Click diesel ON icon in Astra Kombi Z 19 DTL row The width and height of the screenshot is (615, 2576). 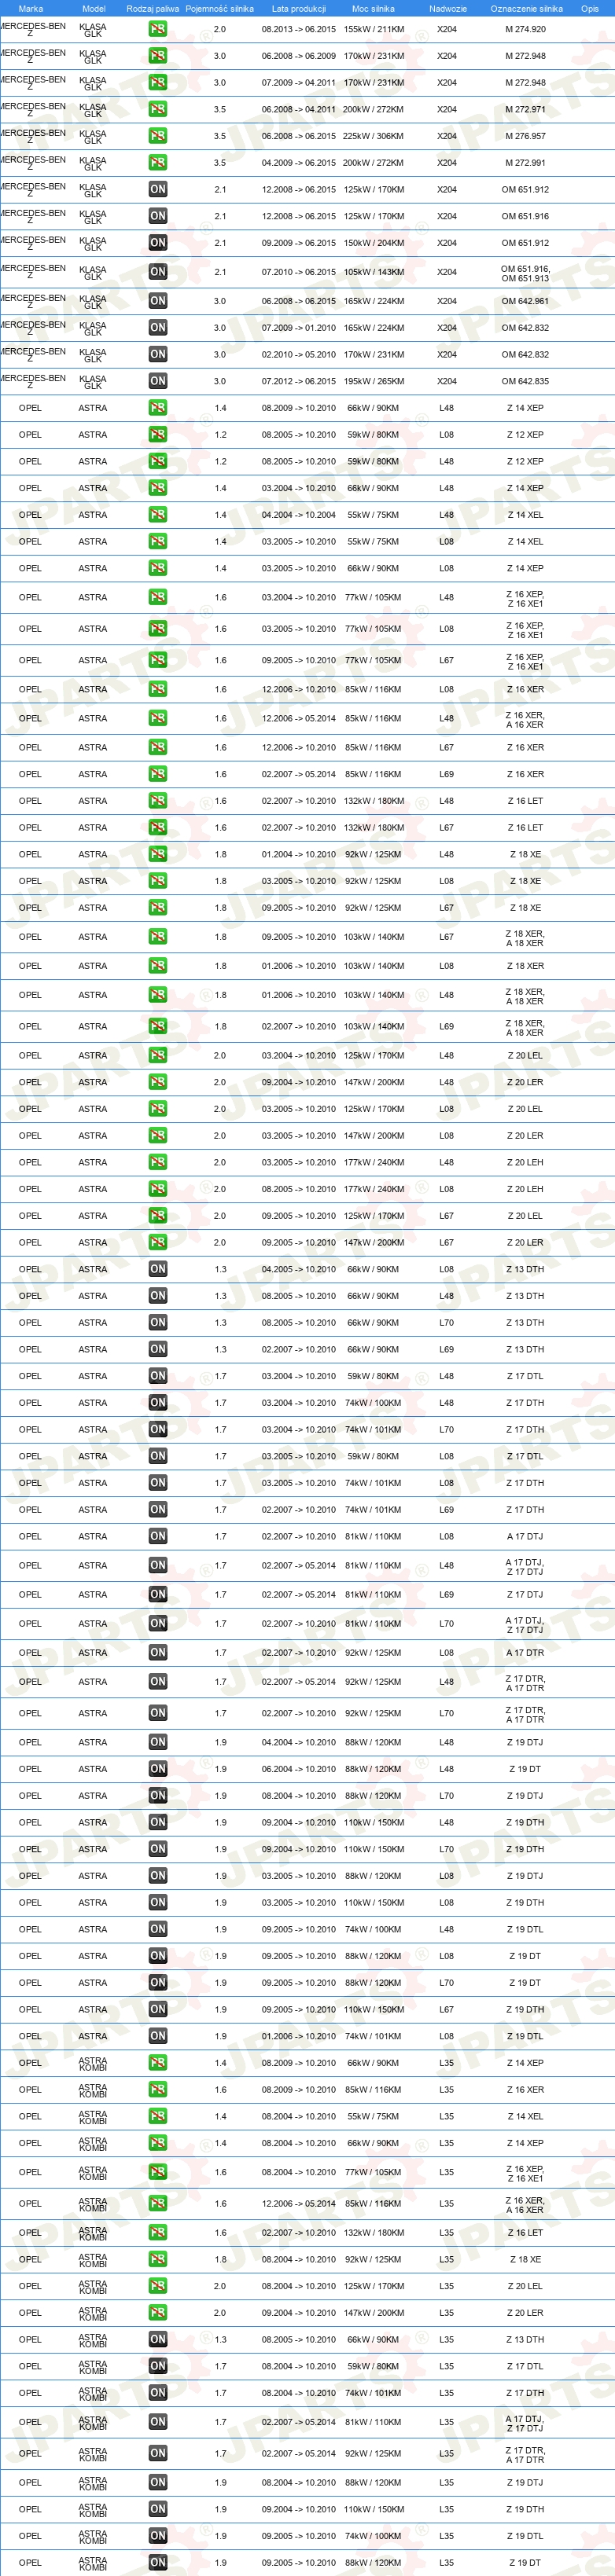click(x=158, y=2536)
